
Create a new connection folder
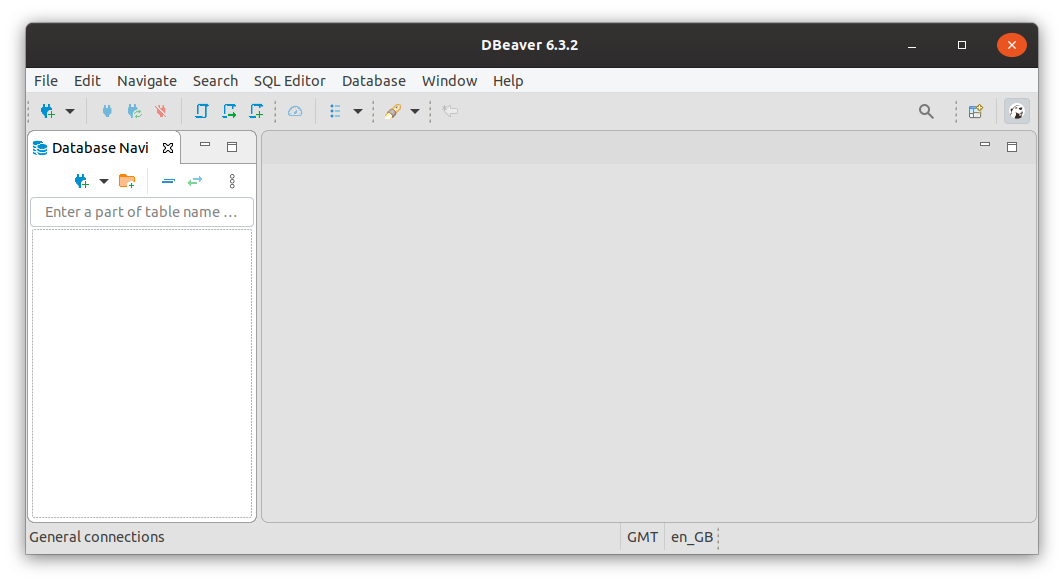127,181
